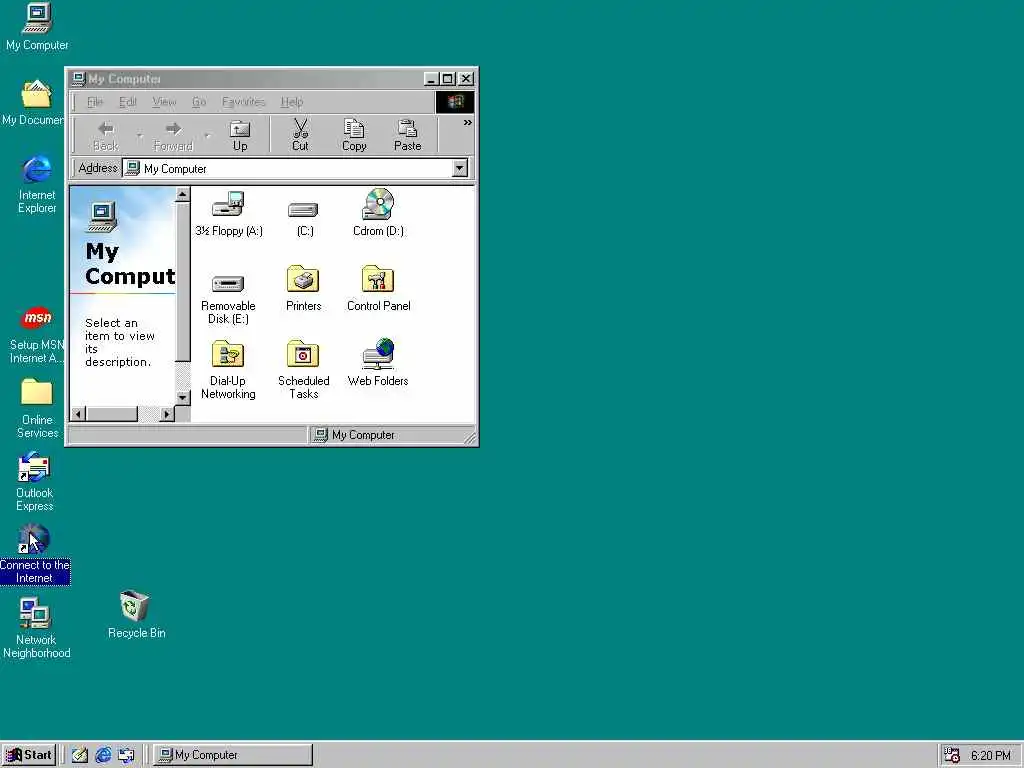Click the 'Select an item to view' description text
Screen dimensions: 1024x768
(120, 342)
